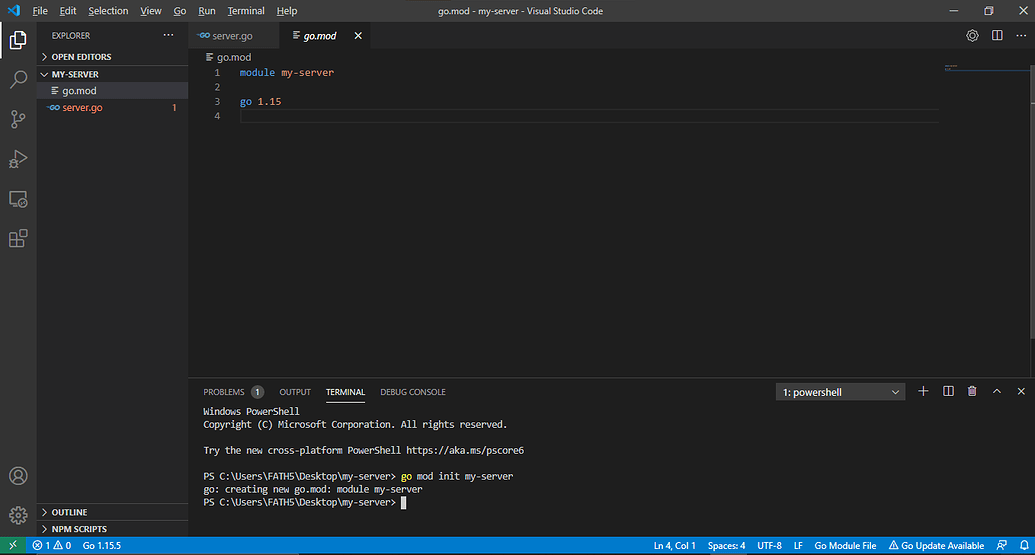Viewport: 1035px width, 555px height.
Task: Change indentation via Spaces: 4
Action: point(726,545)
